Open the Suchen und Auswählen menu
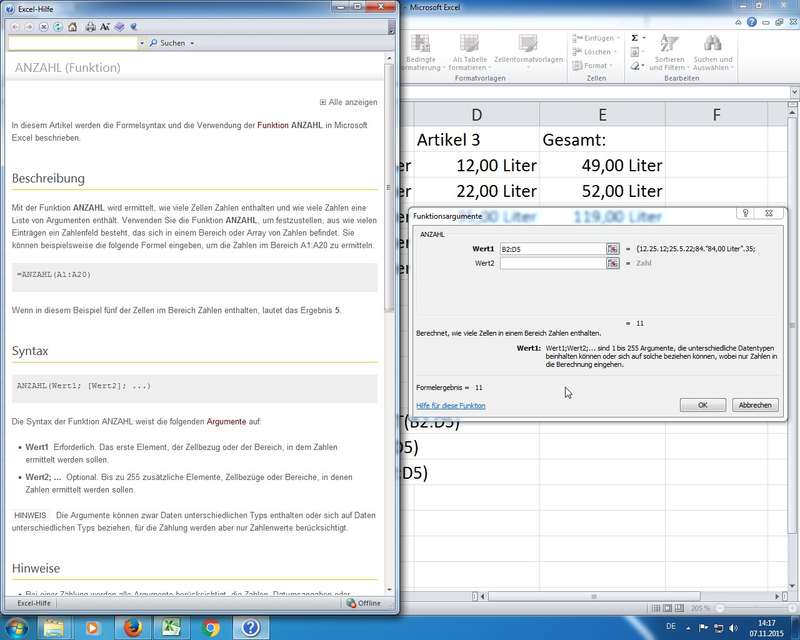Screen dimensions: 800x640 [x=712, y=59]
